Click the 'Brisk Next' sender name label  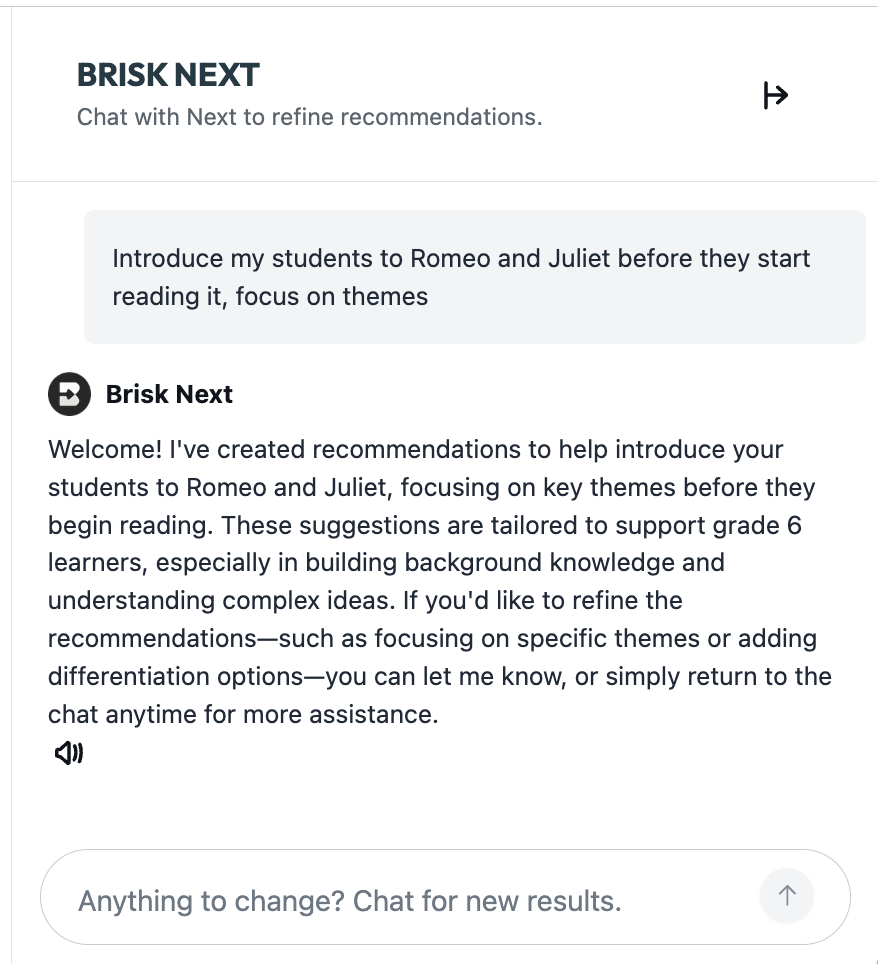tap(169, 394)
